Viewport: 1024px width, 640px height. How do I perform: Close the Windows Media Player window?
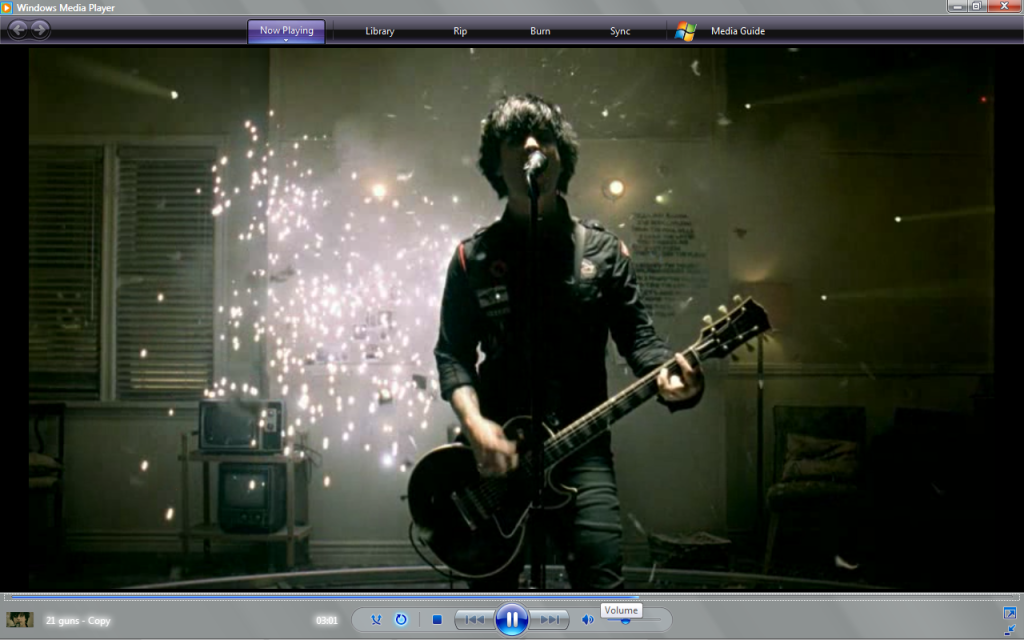click(1004, 7)
